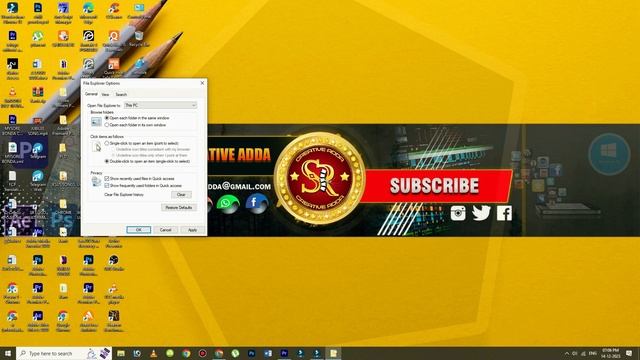Switch to the View tab
Screen dimensions: 640x360
point(105,94)
